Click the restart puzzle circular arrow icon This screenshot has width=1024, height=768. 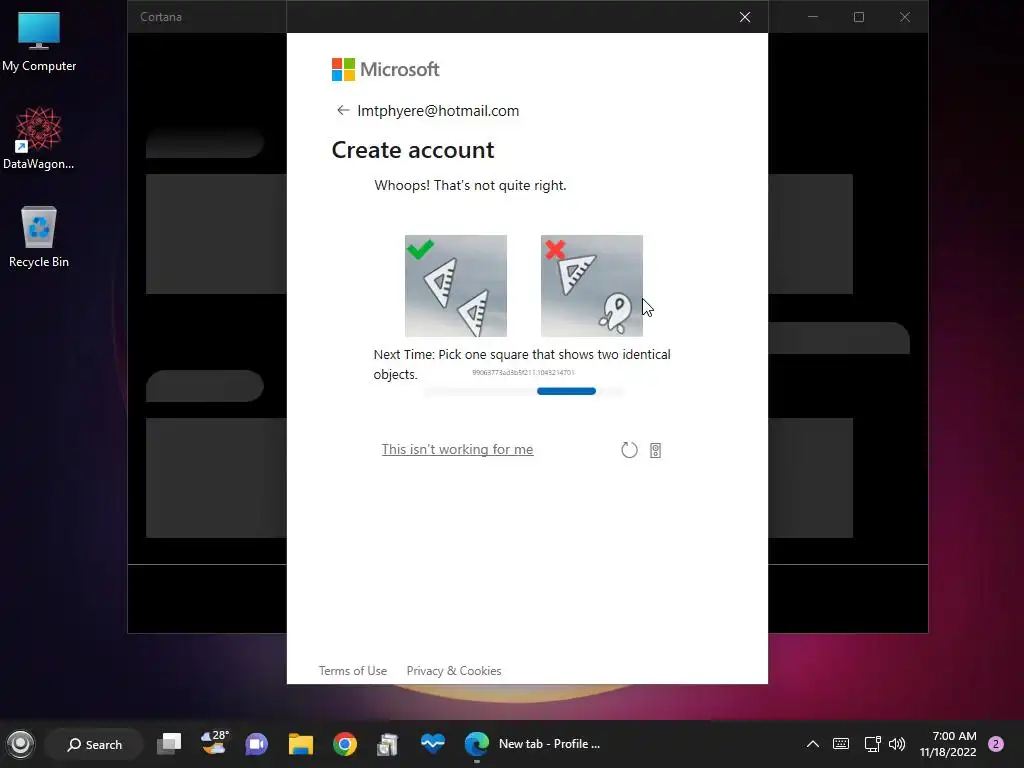629,450
